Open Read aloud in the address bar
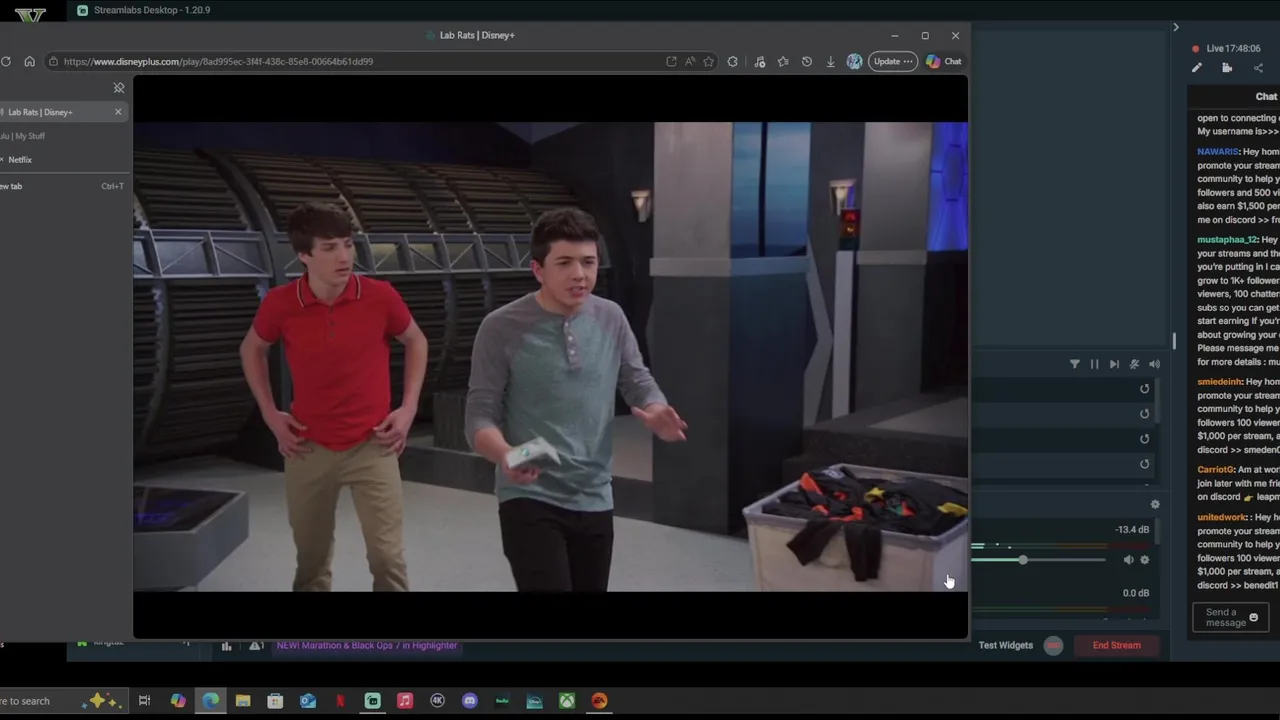This screenshot has width=1280, height=720. tap(690, 61)
